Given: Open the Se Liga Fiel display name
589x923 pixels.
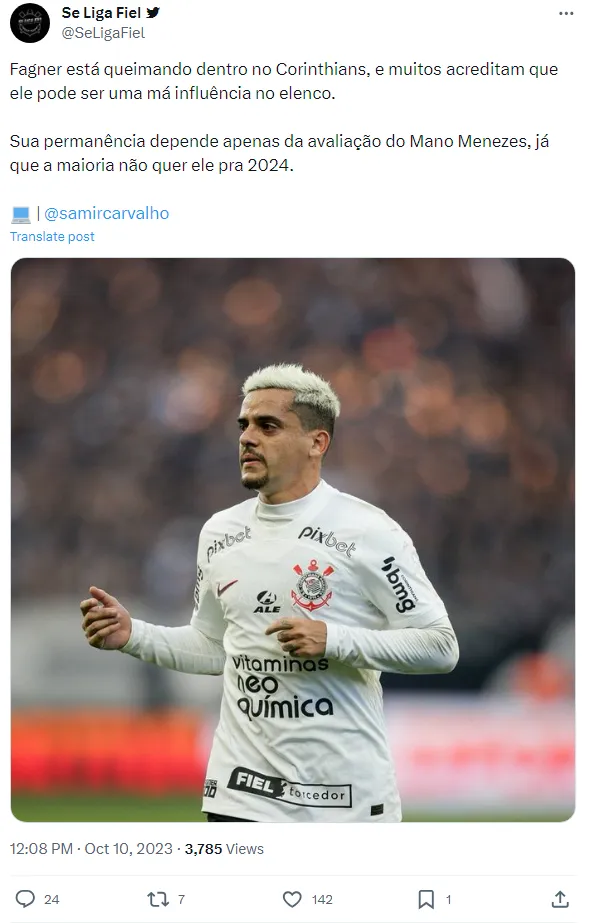Looking at the screenshot, I should [x=101, y=12].
